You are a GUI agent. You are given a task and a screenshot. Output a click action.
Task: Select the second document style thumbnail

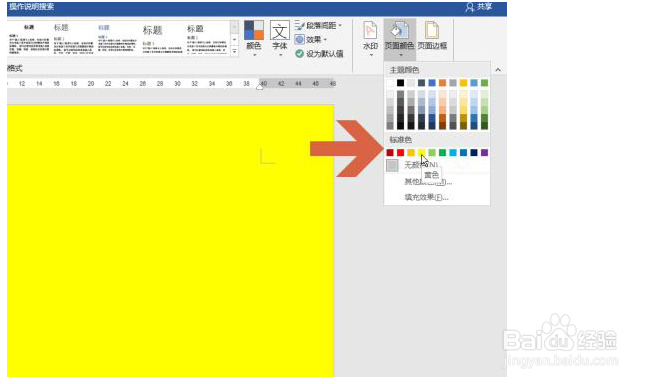point(73,39)
